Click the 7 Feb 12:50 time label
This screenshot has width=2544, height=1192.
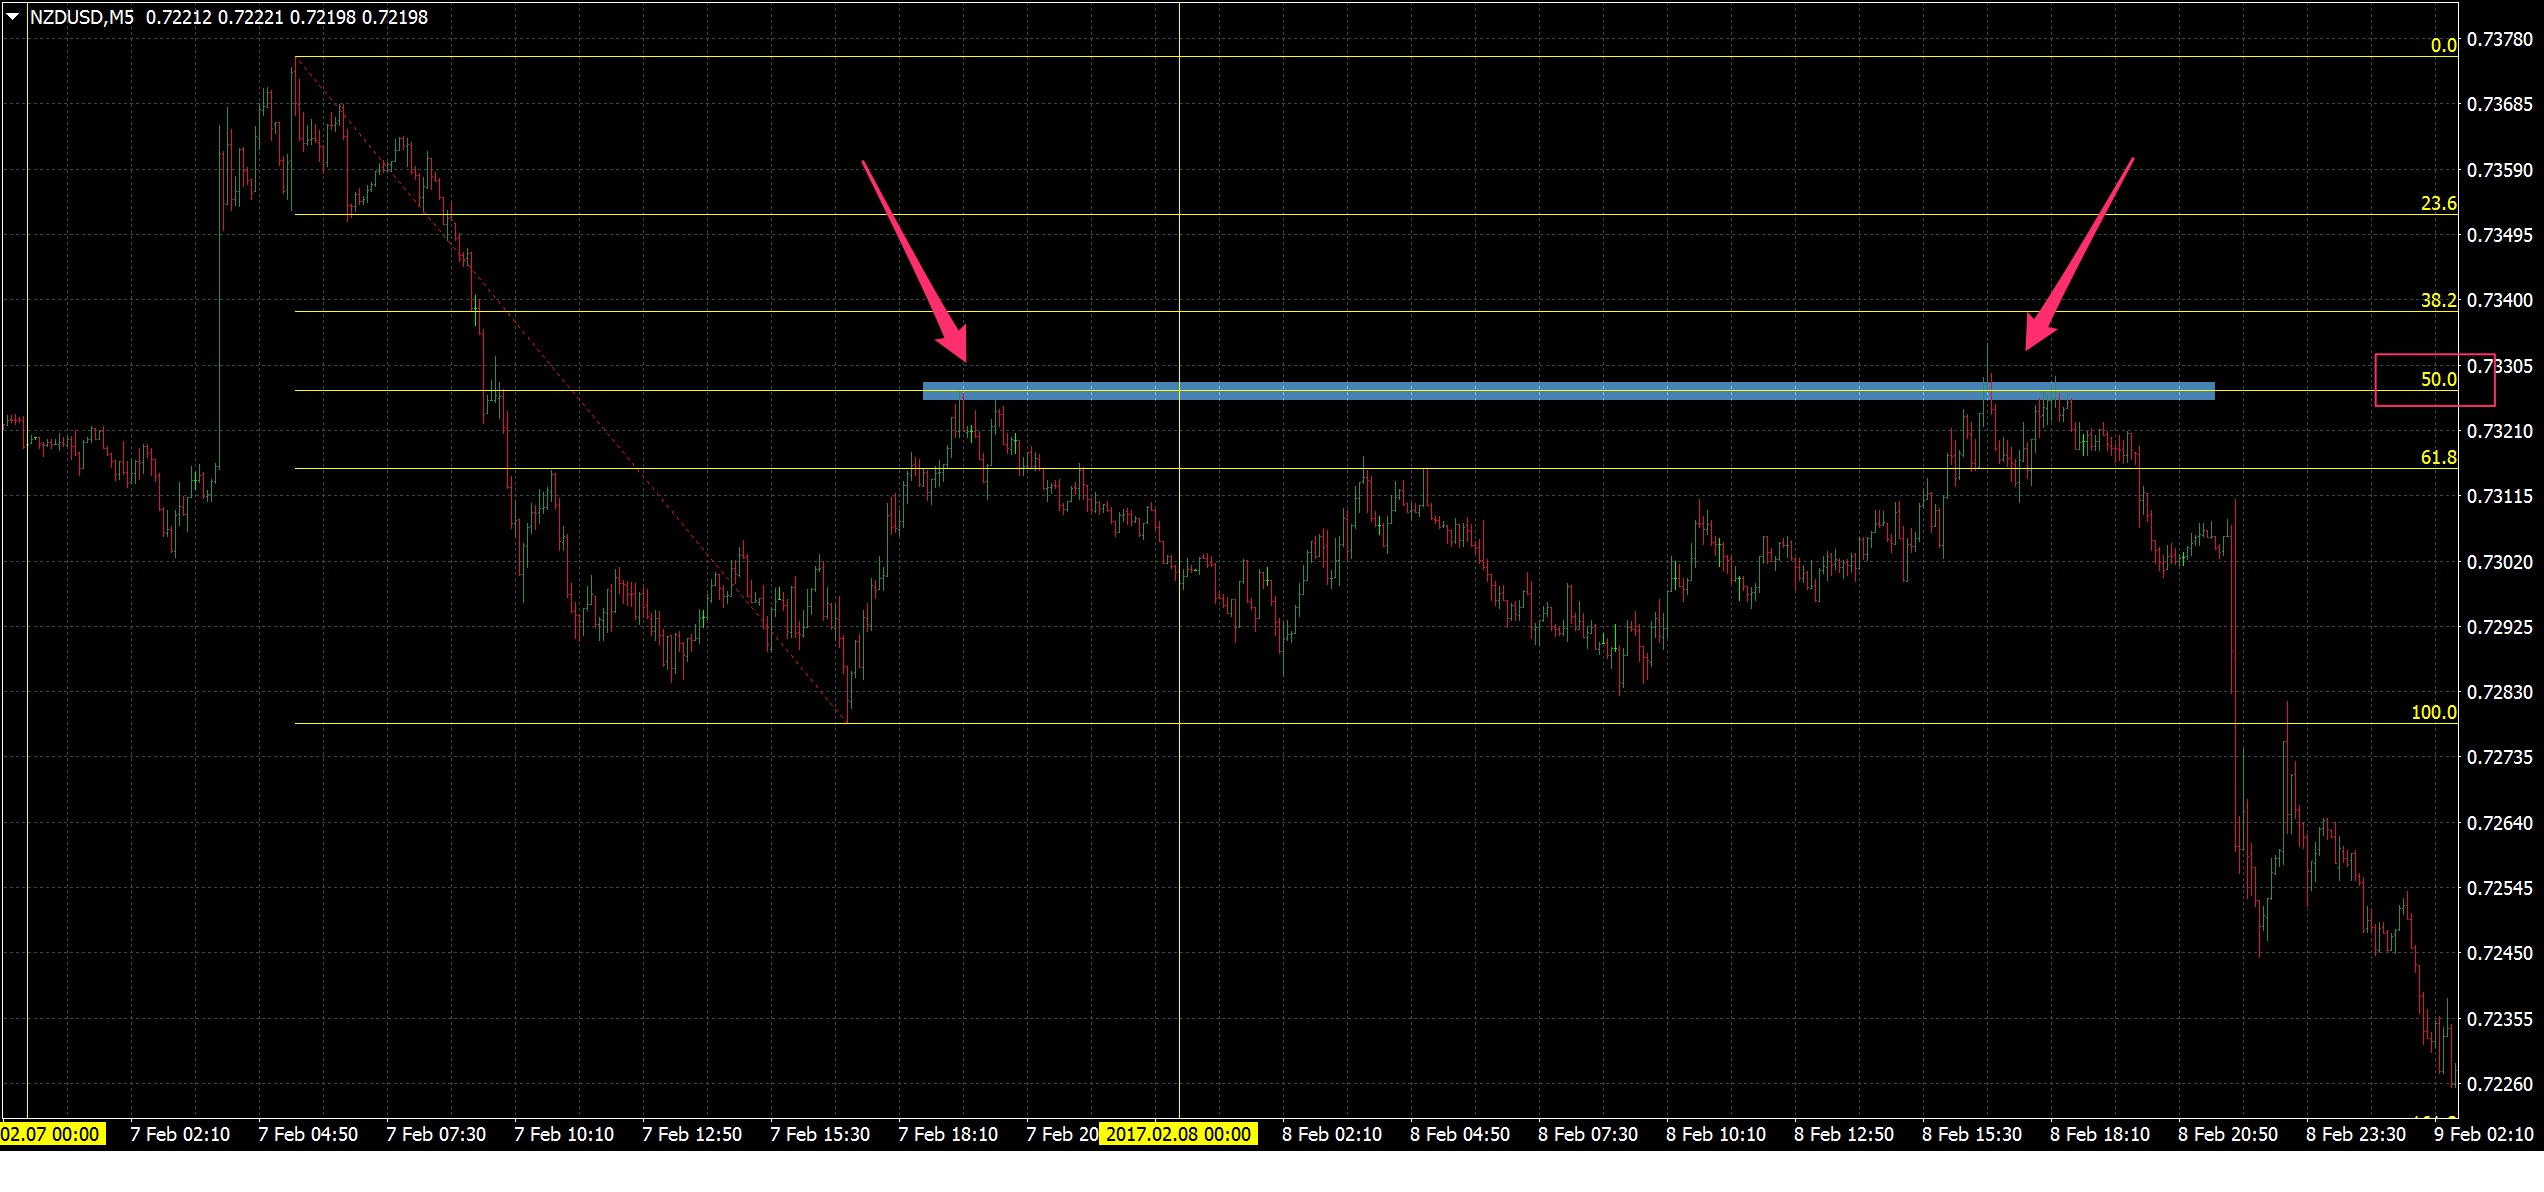click(692, 1134)
